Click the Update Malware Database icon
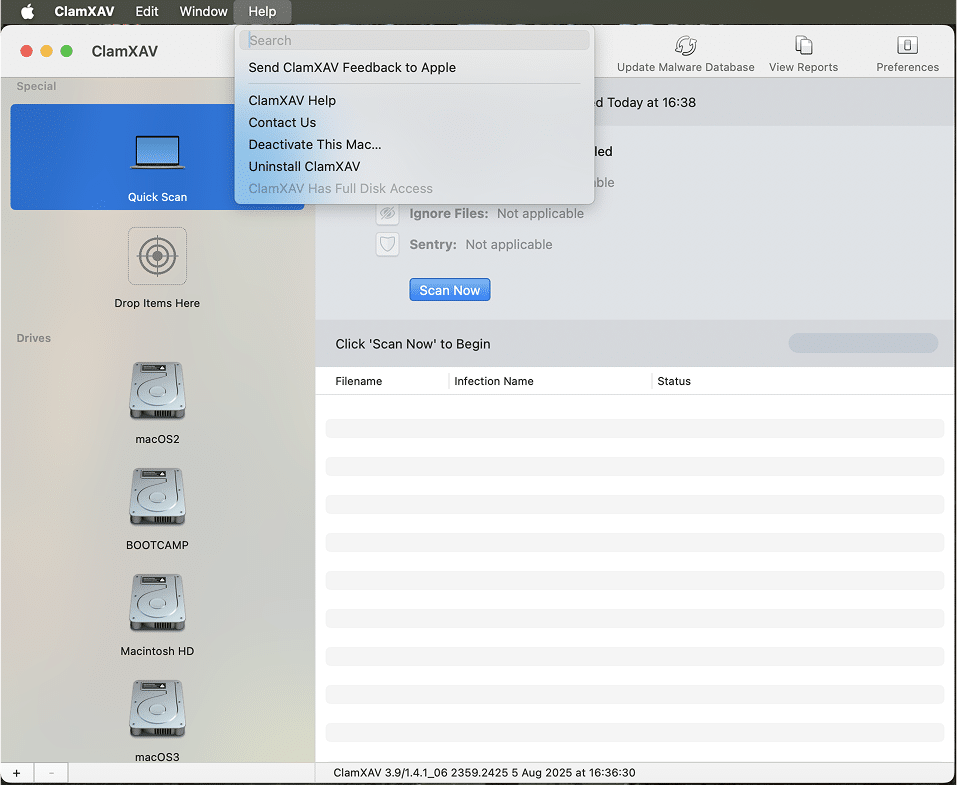Image resolution: width=957 pixels, height=785 pixels. (x=685, y=46)
